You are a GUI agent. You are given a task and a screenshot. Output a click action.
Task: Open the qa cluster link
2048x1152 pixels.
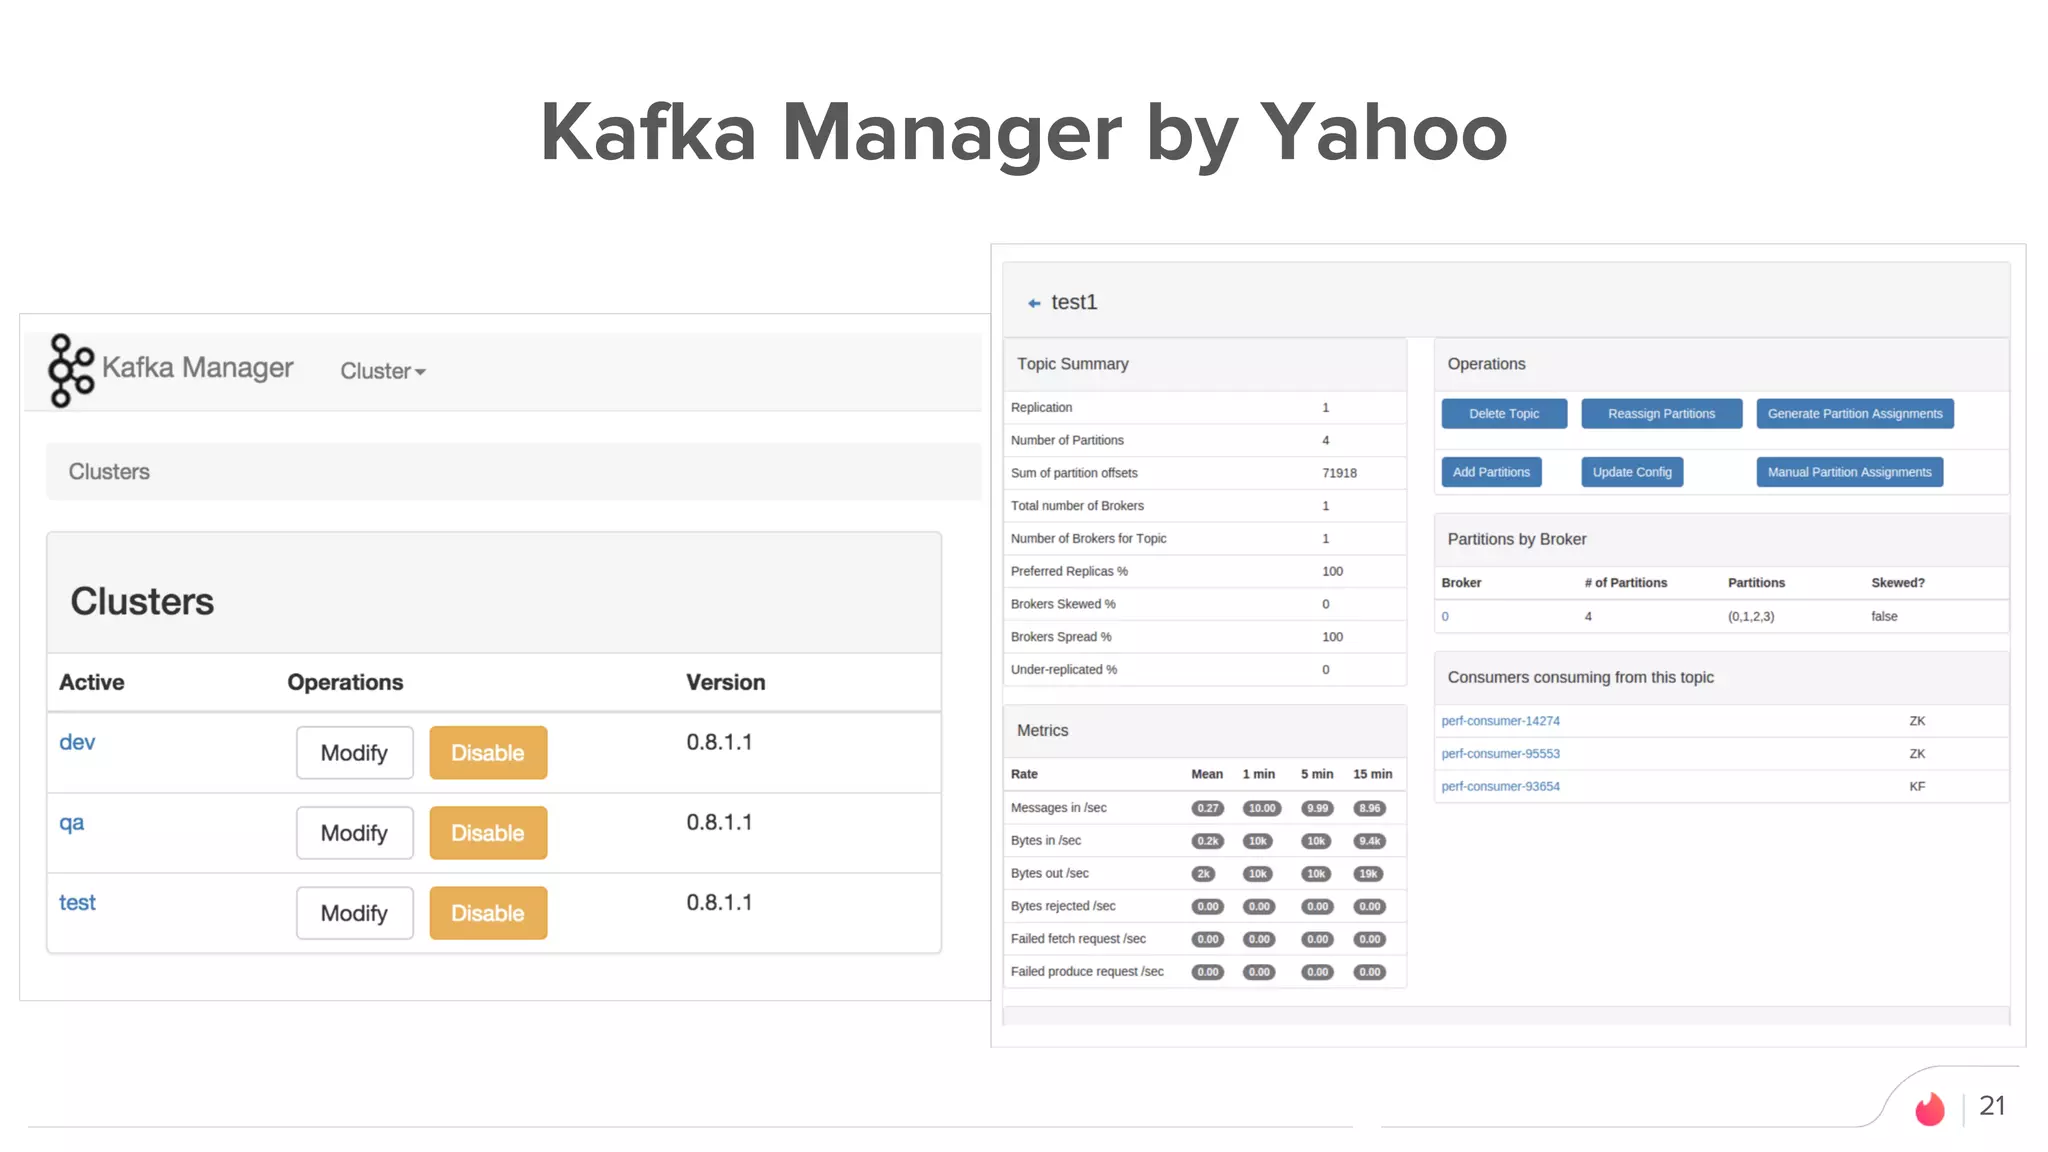[x=71, y=822]
